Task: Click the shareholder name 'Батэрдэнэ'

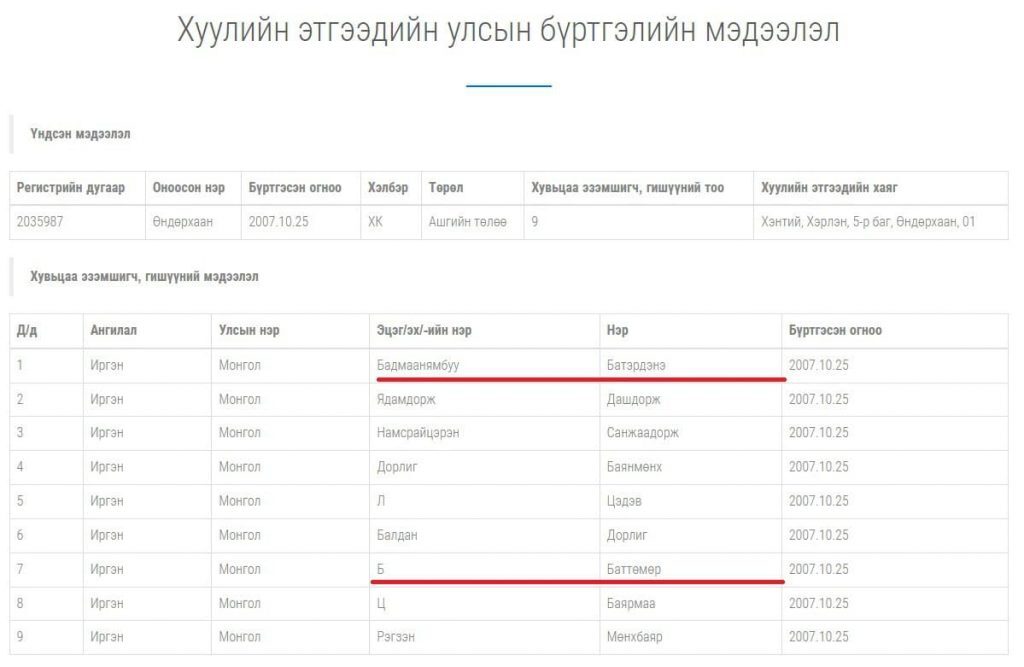Action: 636,366
